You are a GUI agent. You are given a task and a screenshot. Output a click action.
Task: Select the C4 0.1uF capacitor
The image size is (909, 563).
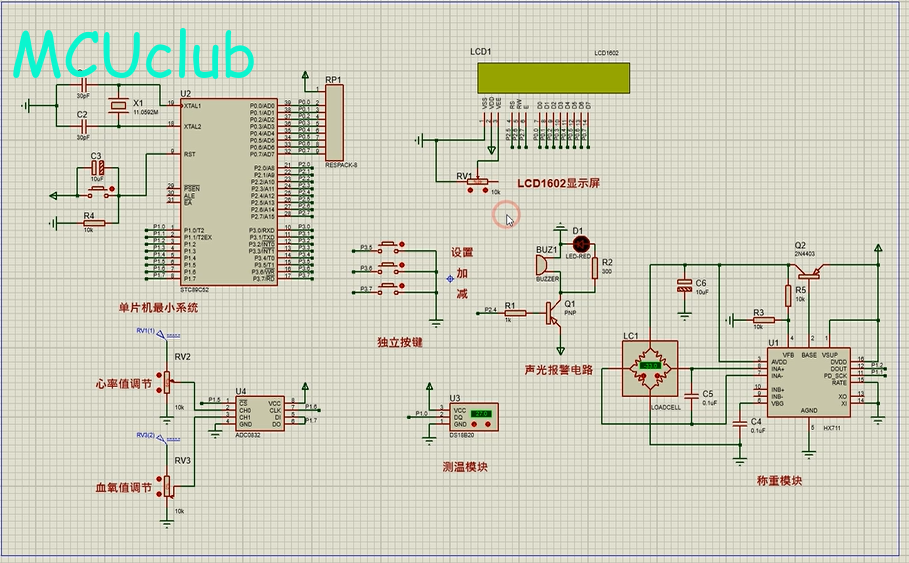740,424
